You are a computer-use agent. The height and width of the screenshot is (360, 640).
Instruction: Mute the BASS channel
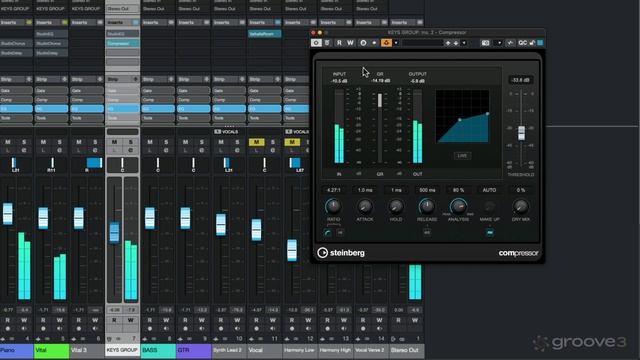pos(150,142)
